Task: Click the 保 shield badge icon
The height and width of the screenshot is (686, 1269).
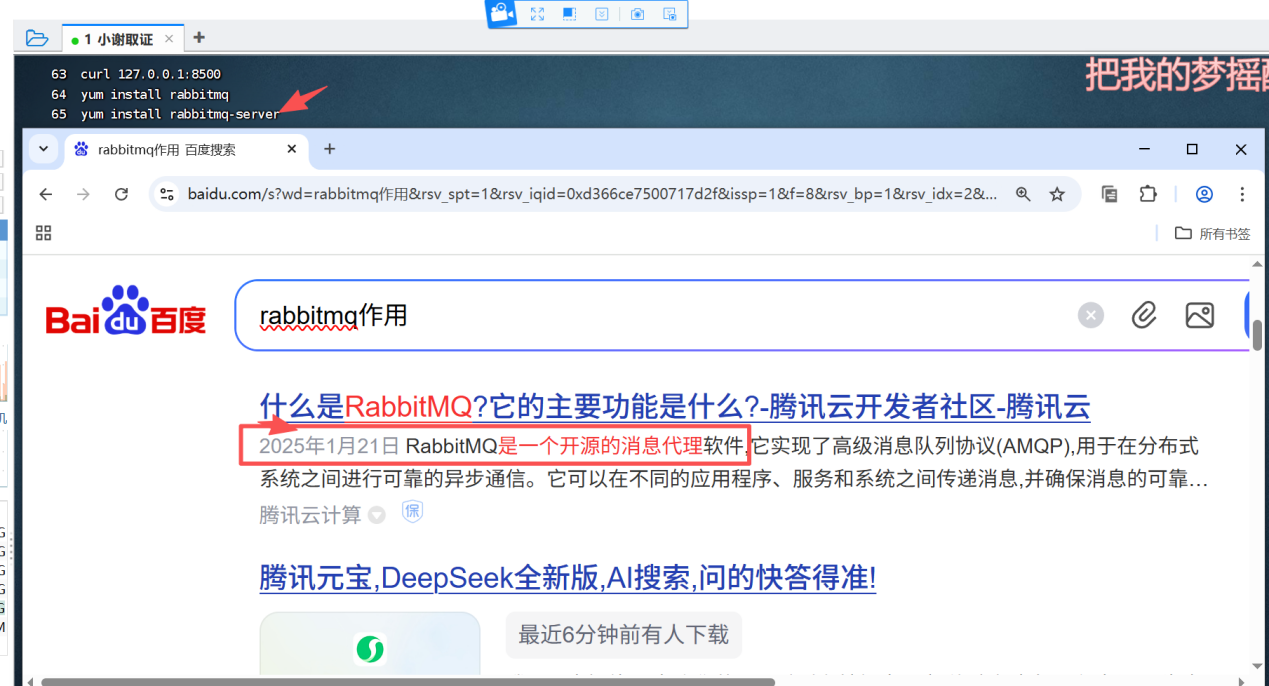Action: coord(412,512)
